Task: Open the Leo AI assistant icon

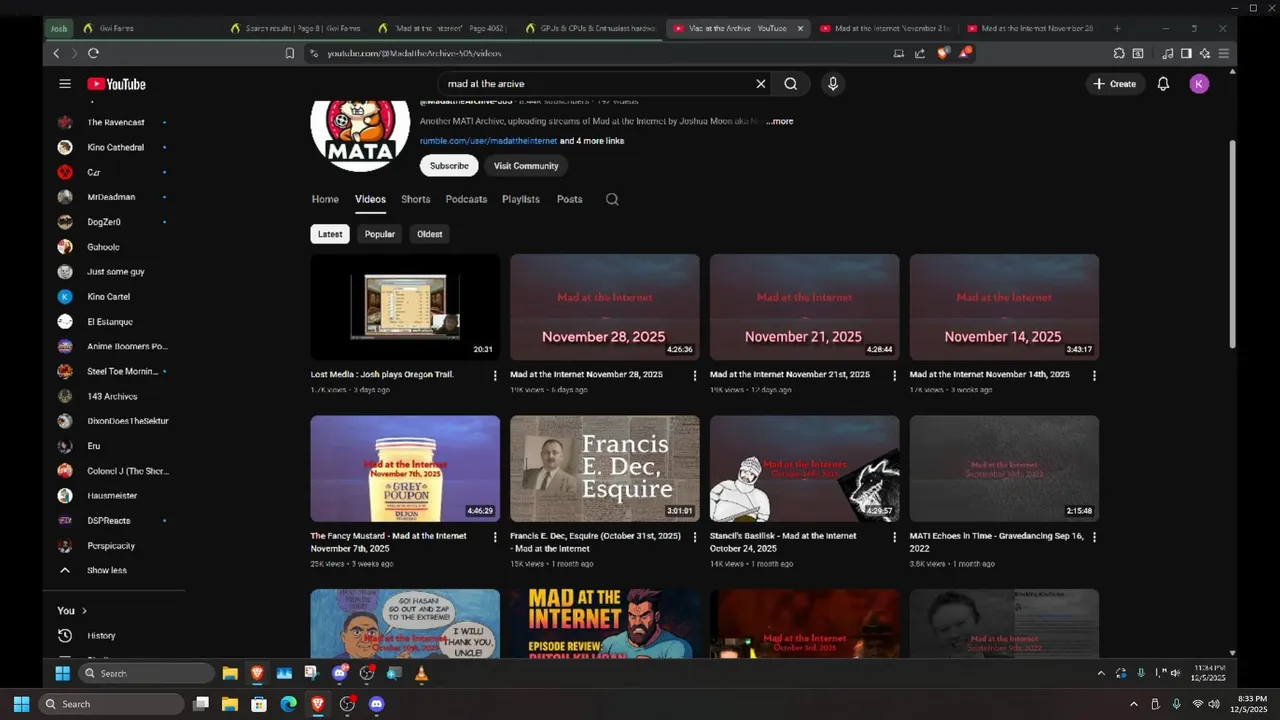Action: tap(1205, 53)
